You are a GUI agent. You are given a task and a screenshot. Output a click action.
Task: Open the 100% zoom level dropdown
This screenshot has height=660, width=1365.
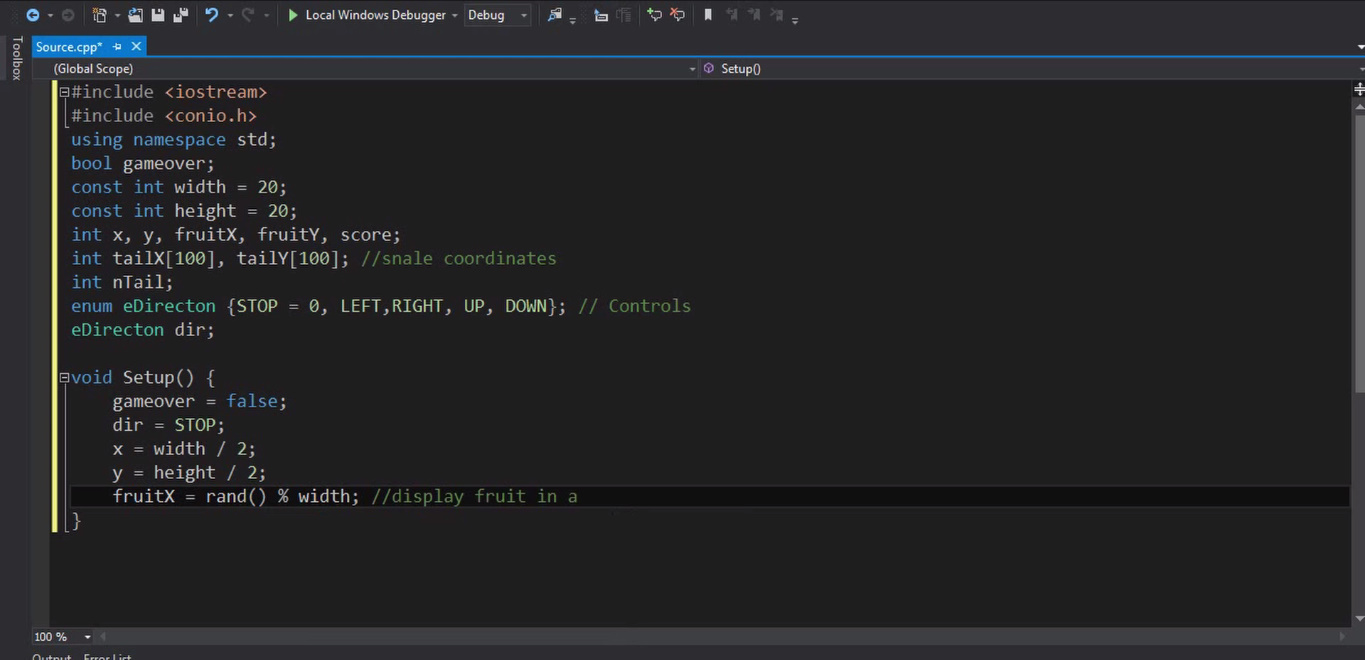click(87, 636)
